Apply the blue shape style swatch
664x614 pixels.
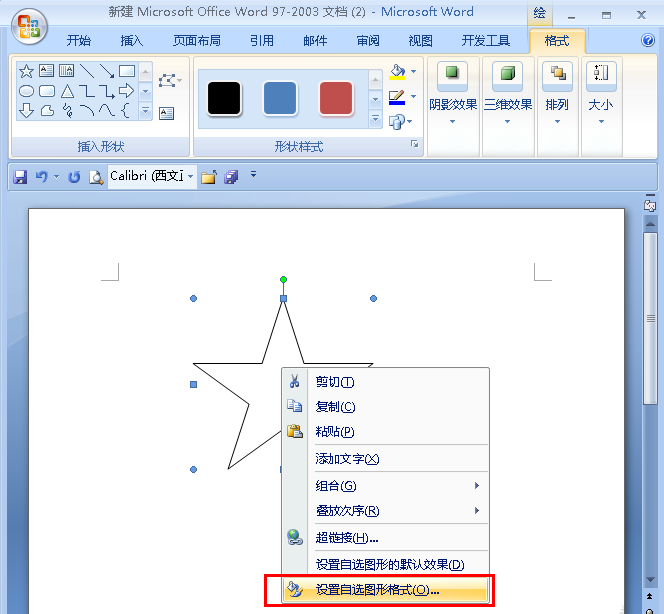(279, 98)
